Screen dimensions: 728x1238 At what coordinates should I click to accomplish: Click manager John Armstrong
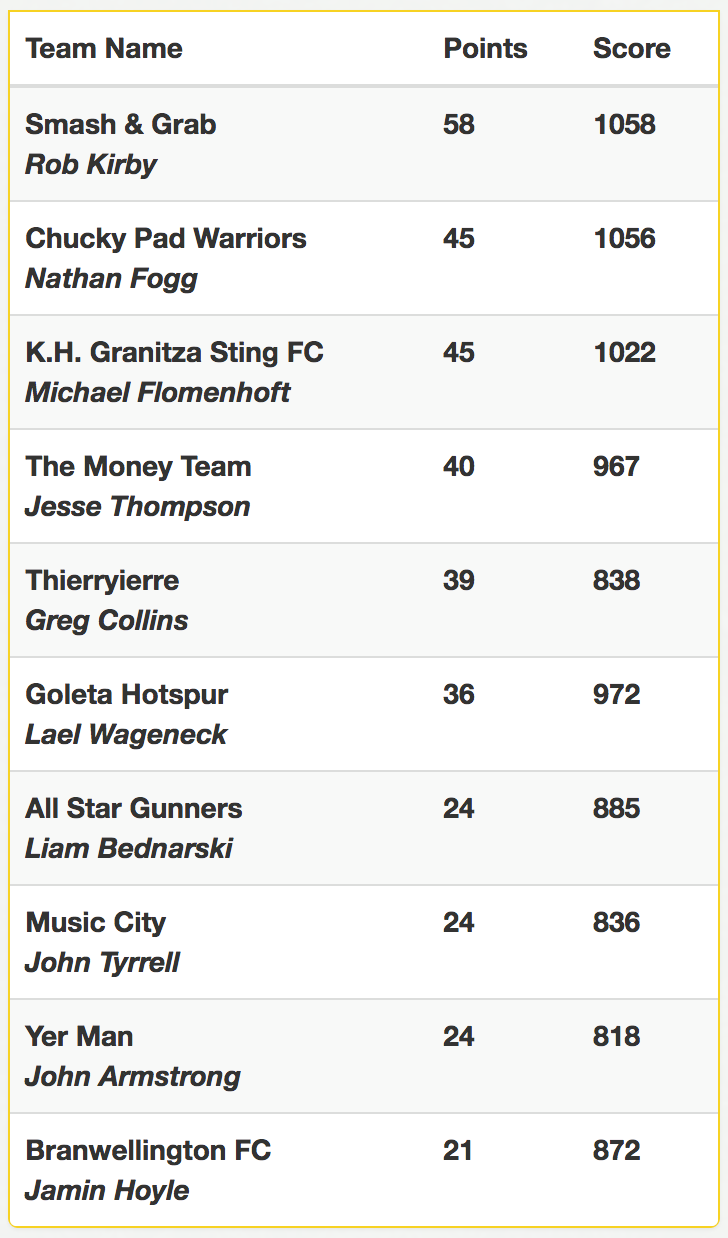133,1076
